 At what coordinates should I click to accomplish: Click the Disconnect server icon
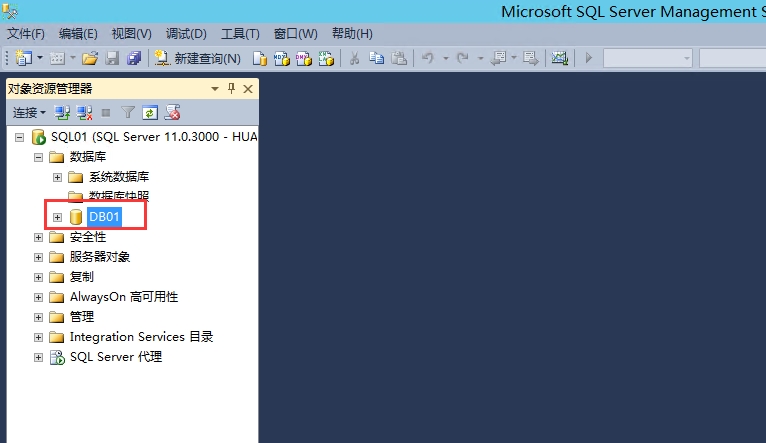[x=85, y=113]
